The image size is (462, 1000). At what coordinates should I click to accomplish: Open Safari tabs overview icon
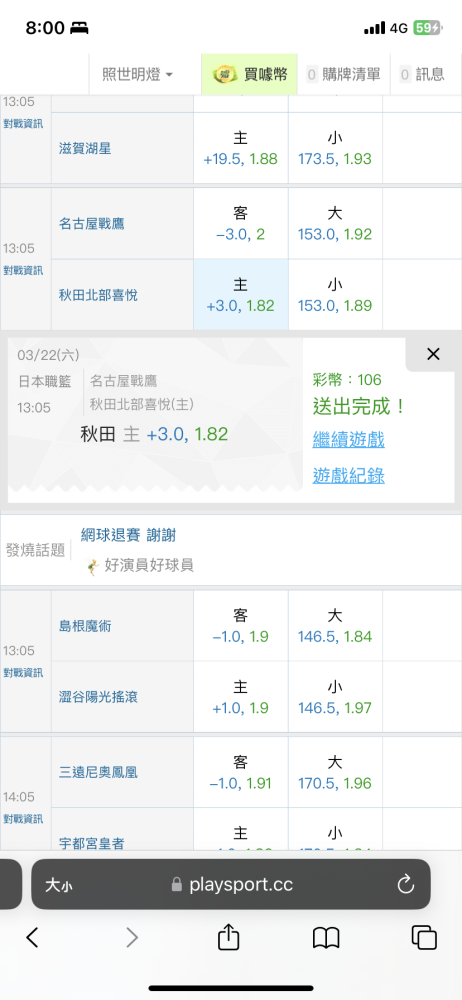pyautogui.click(x=424, y=938)
